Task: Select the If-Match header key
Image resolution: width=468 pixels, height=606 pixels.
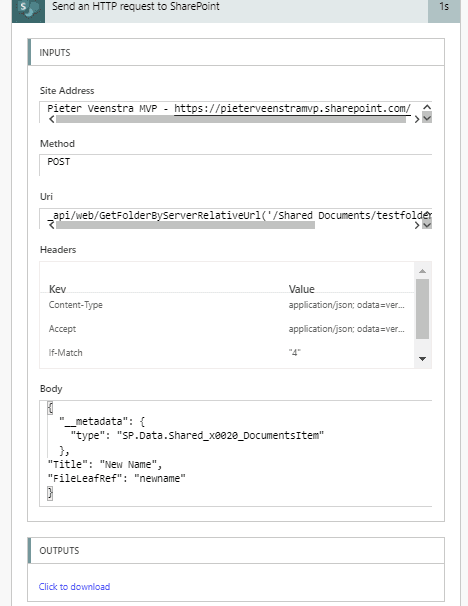Action: 65,352
